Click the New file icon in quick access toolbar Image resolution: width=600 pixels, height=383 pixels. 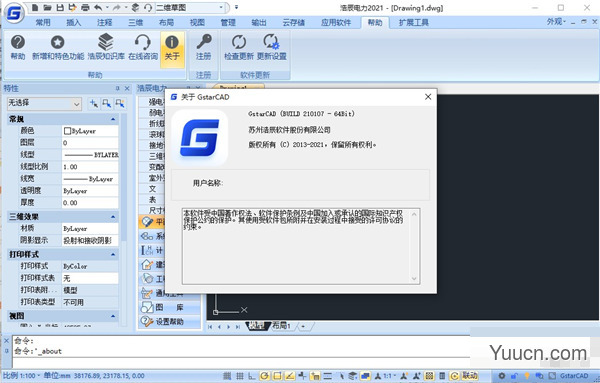coord(34,7)
